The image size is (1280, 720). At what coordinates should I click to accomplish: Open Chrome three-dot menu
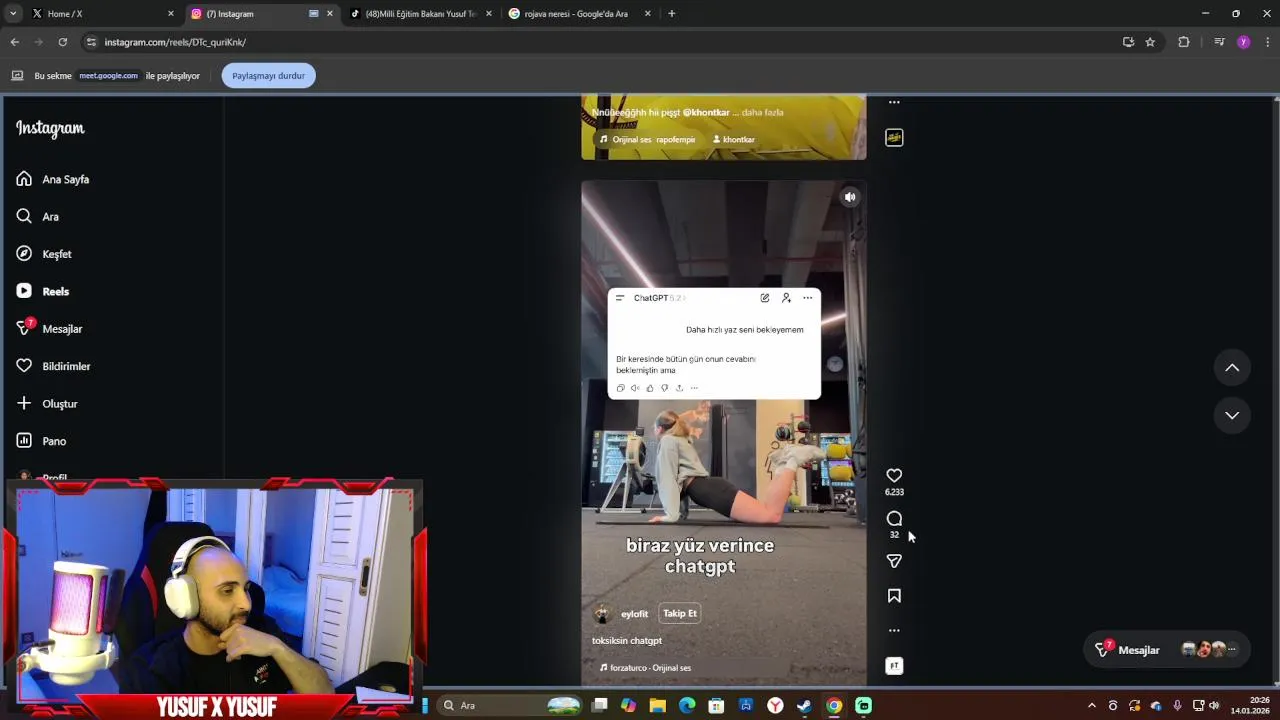coord(1268,42)
